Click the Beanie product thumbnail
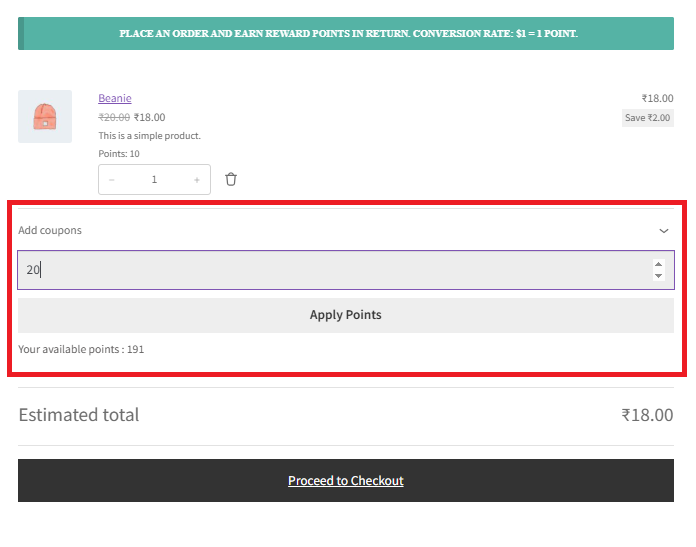The width and height of the screenshot is (696, 547). click(45, 116)
